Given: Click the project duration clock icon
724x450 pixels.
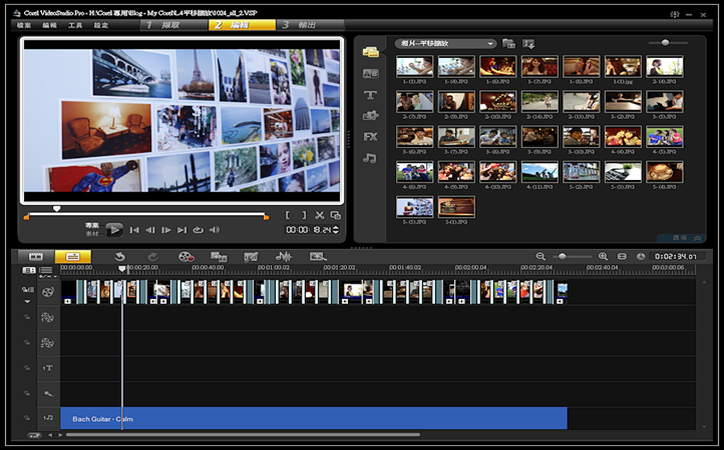Looking at the screenshot, I should pyautogui.click(x=640, y=256).
